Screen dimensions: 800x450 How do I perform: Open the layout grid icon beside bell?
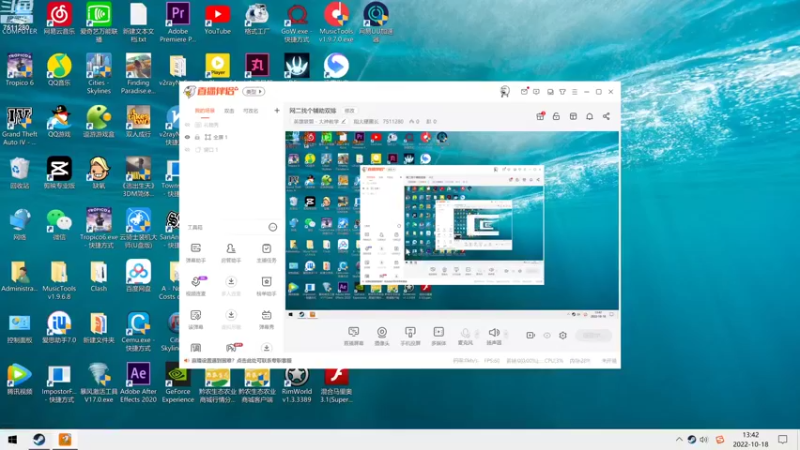pyautogui.click(x=573, y=116)
